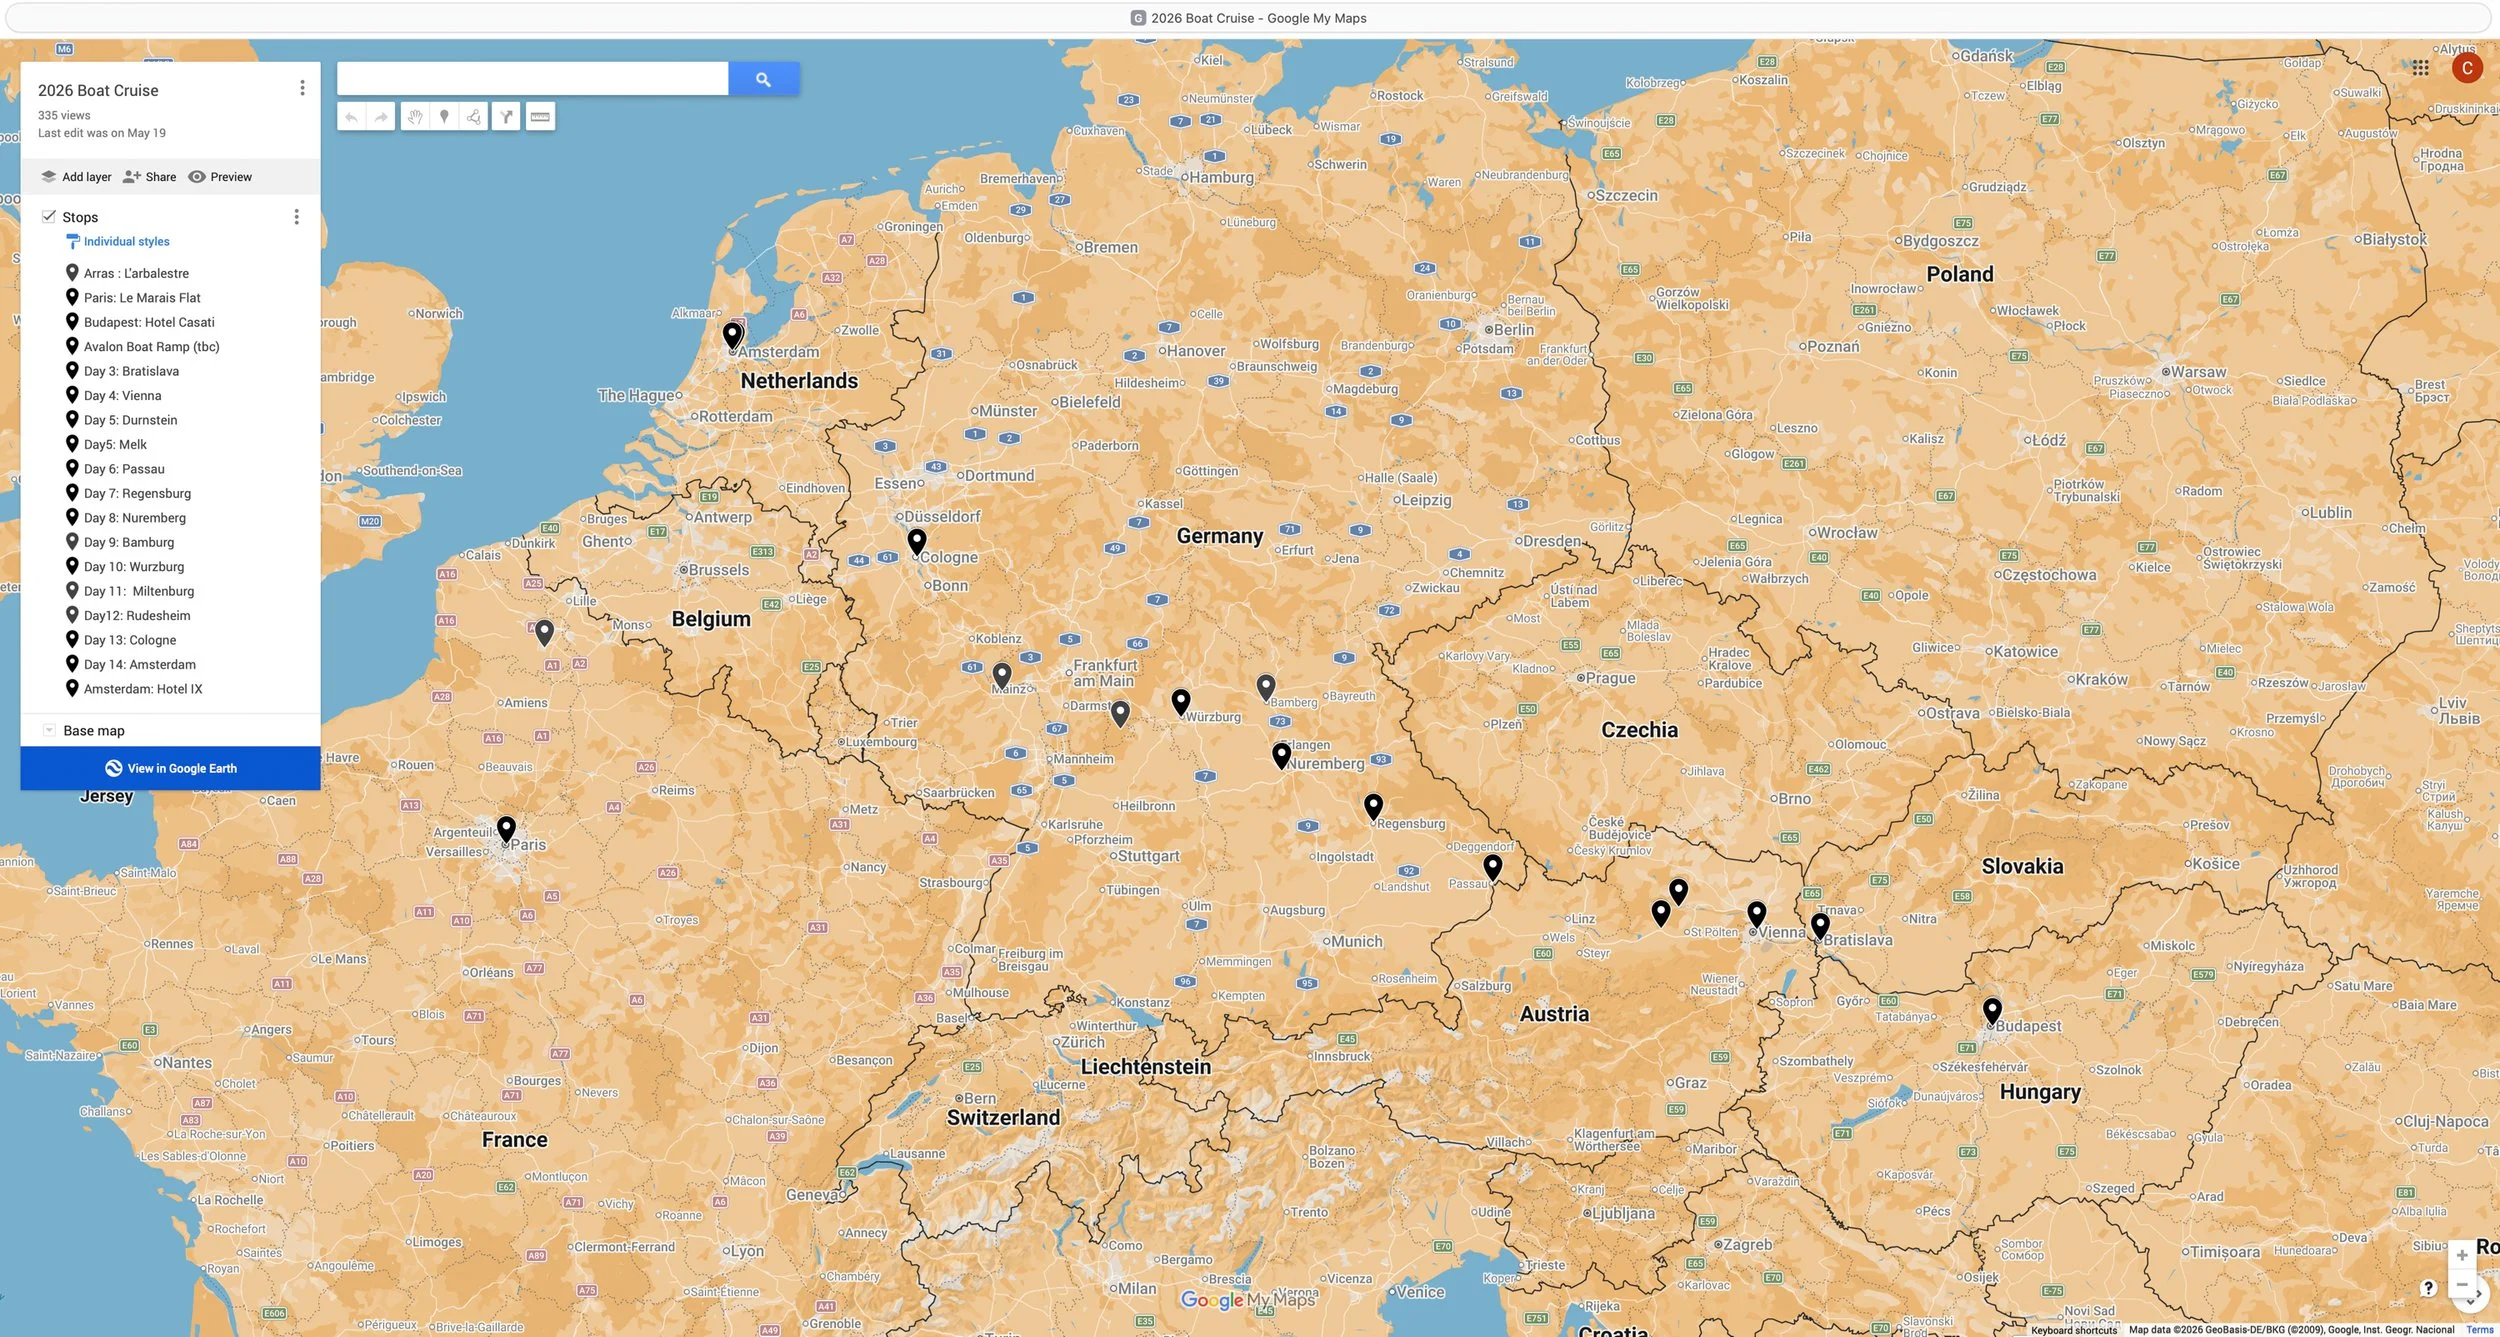
Task: Zoom out with the minus button
Action: coord(2462,1284)
